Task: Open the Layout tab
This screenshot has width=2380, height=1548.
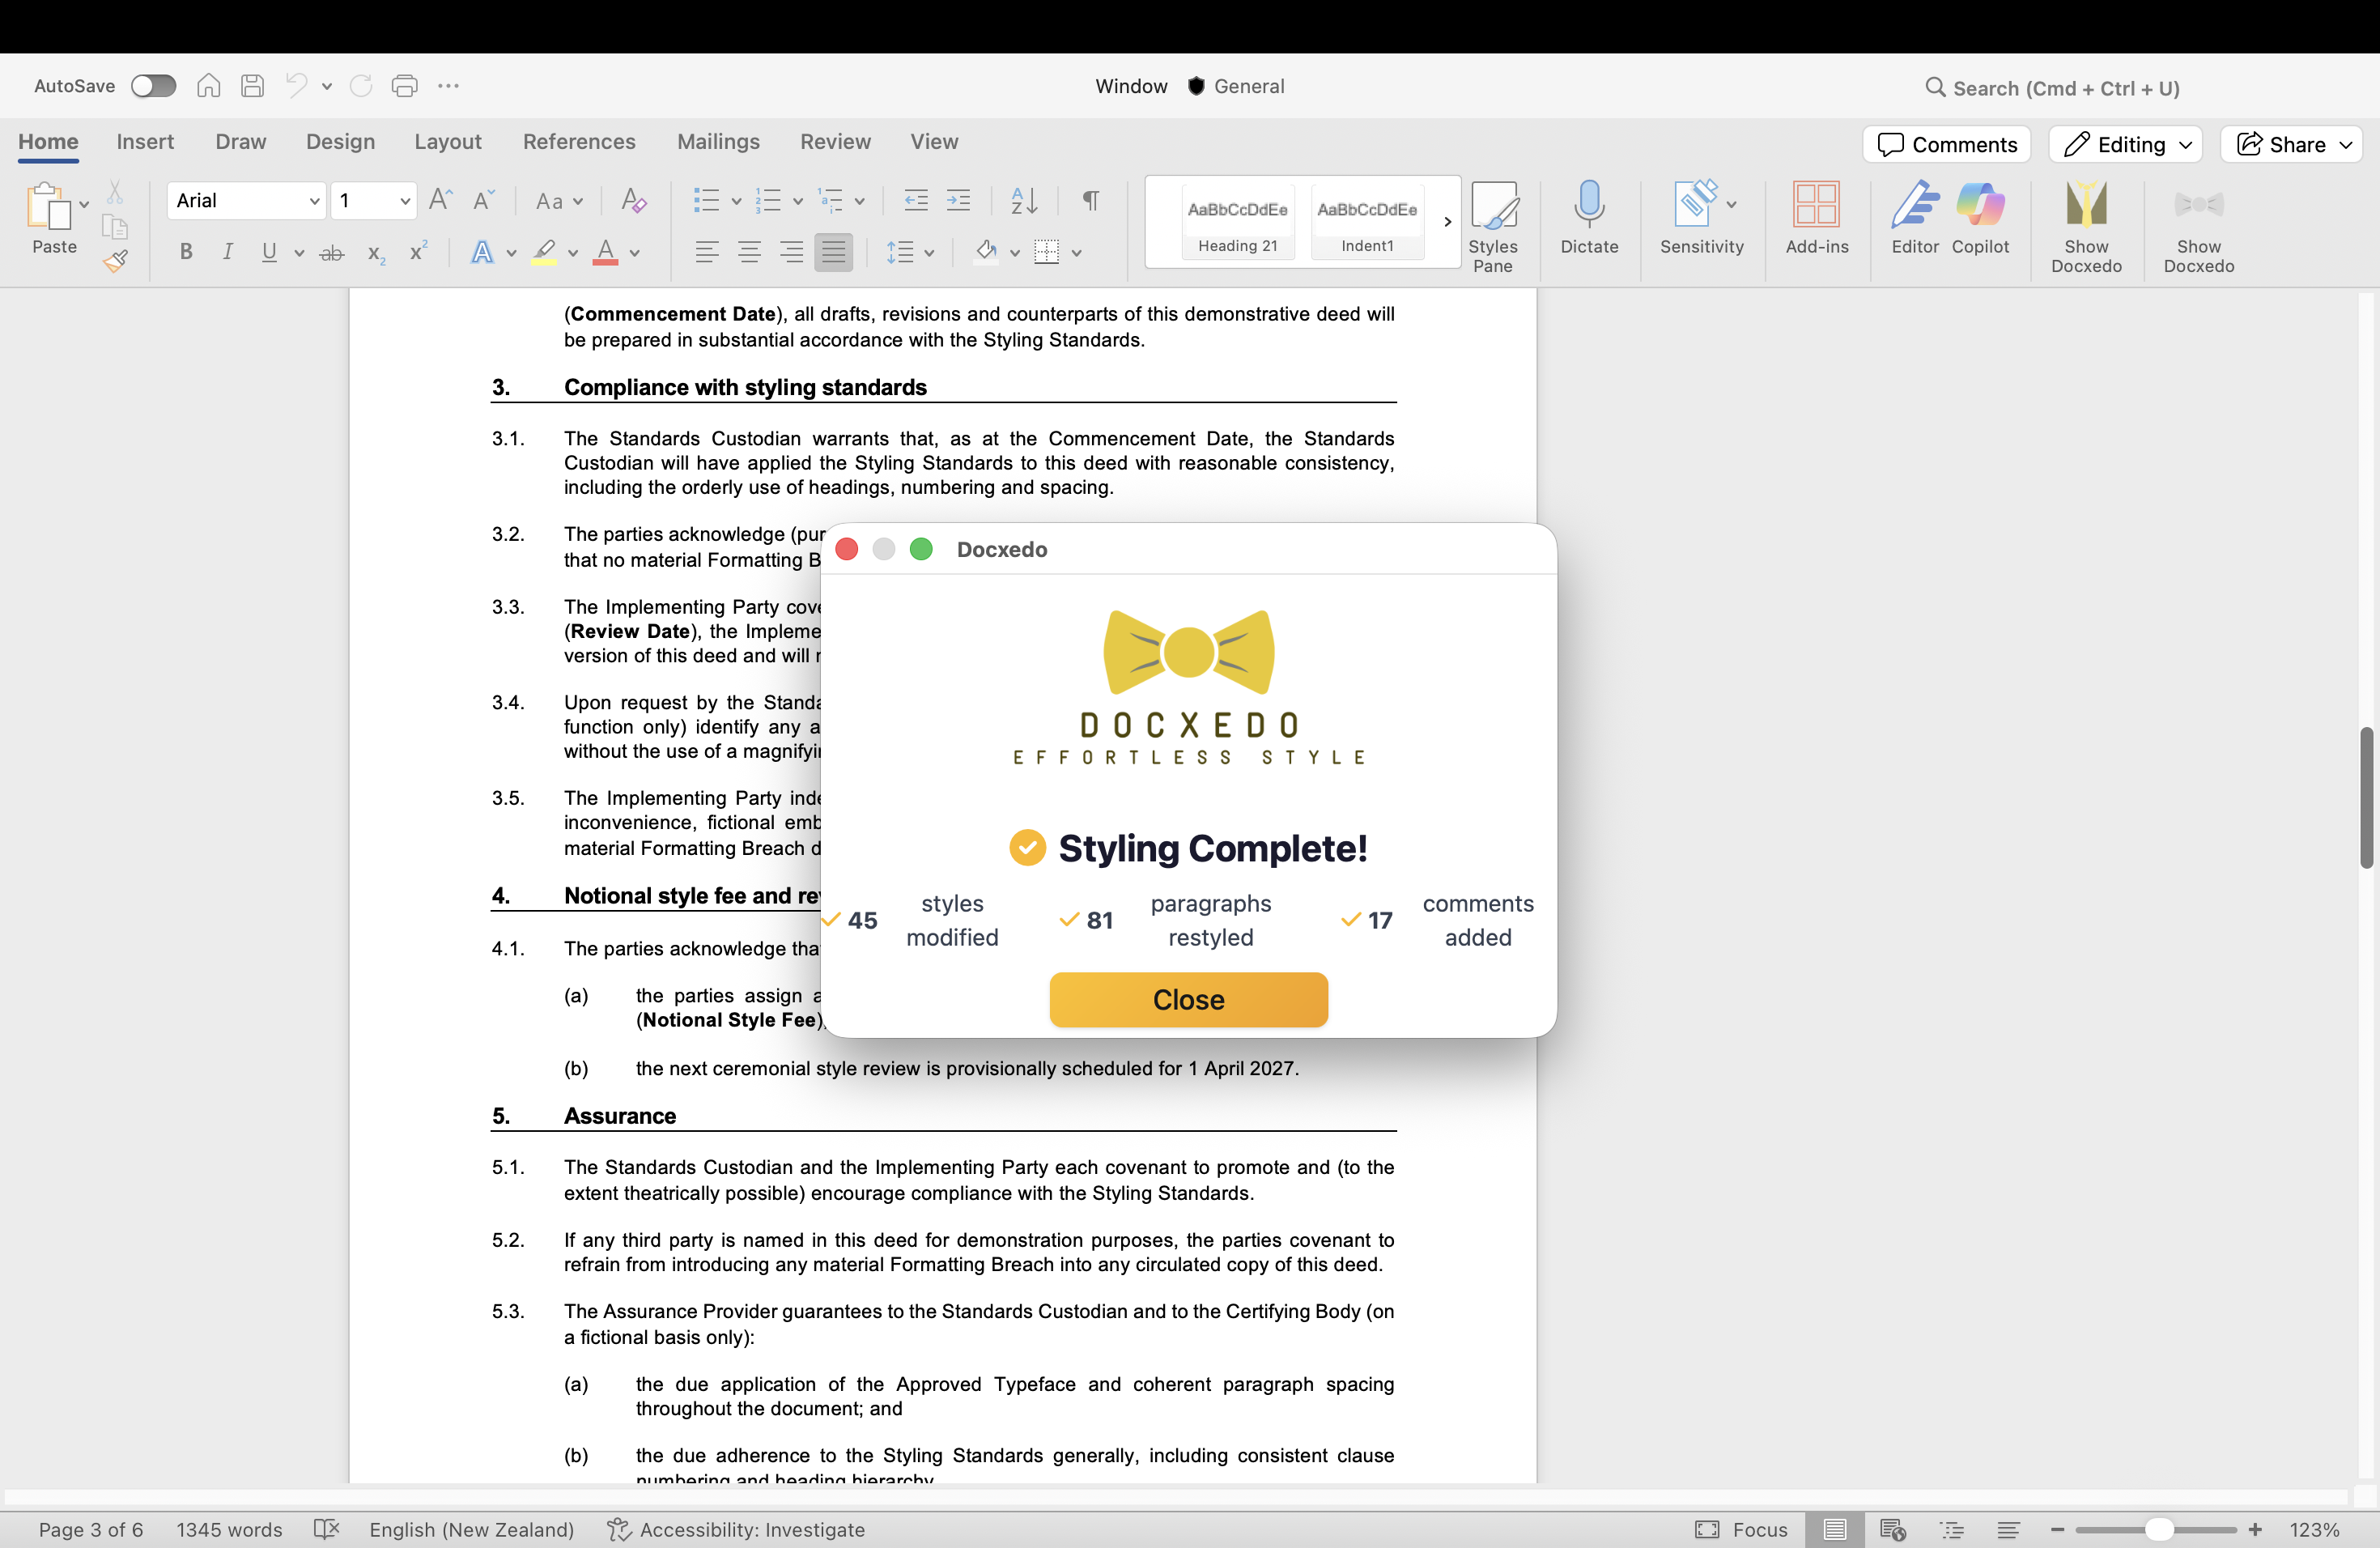Action: coord(448,142)
